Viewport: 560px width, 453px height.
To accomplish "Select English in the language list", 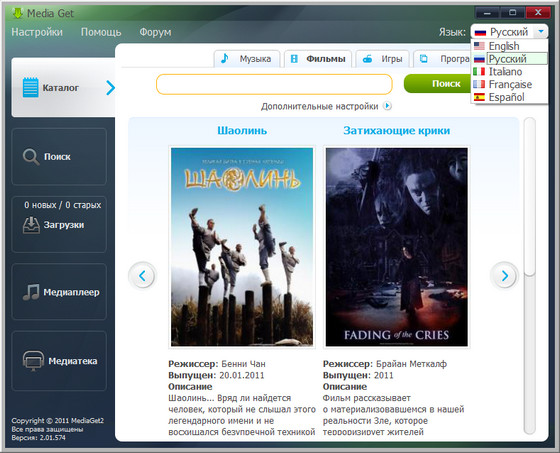I will pyautogui.click(x=510, y=46).
